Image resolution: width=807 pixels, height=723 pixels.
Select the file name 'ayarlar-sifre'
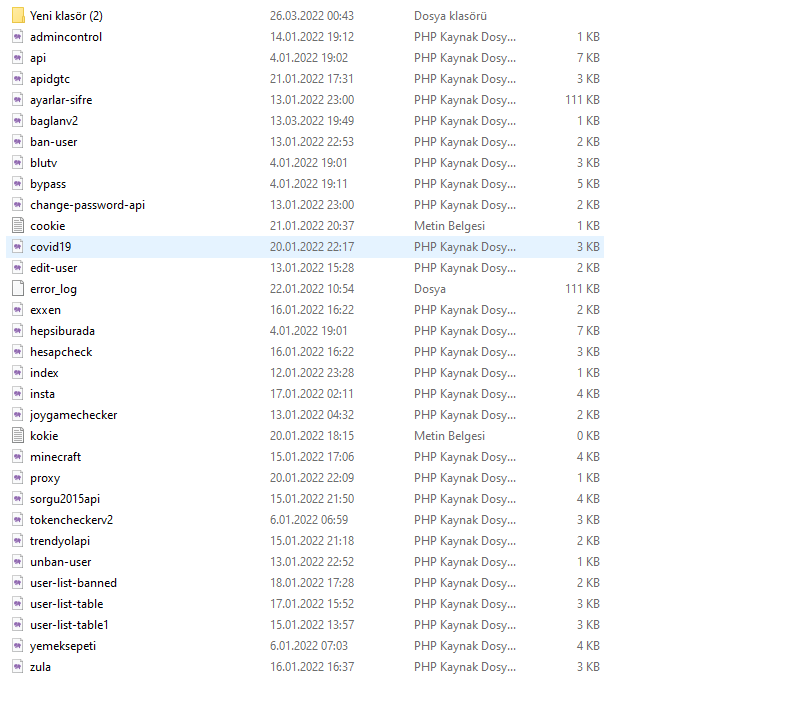click(x=61, y=100)
